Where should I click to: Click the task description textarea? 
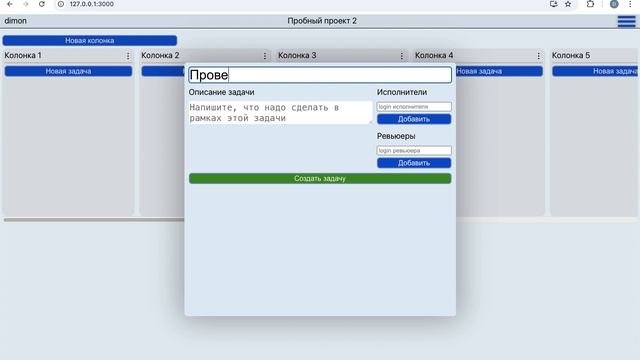click(280, 113)
